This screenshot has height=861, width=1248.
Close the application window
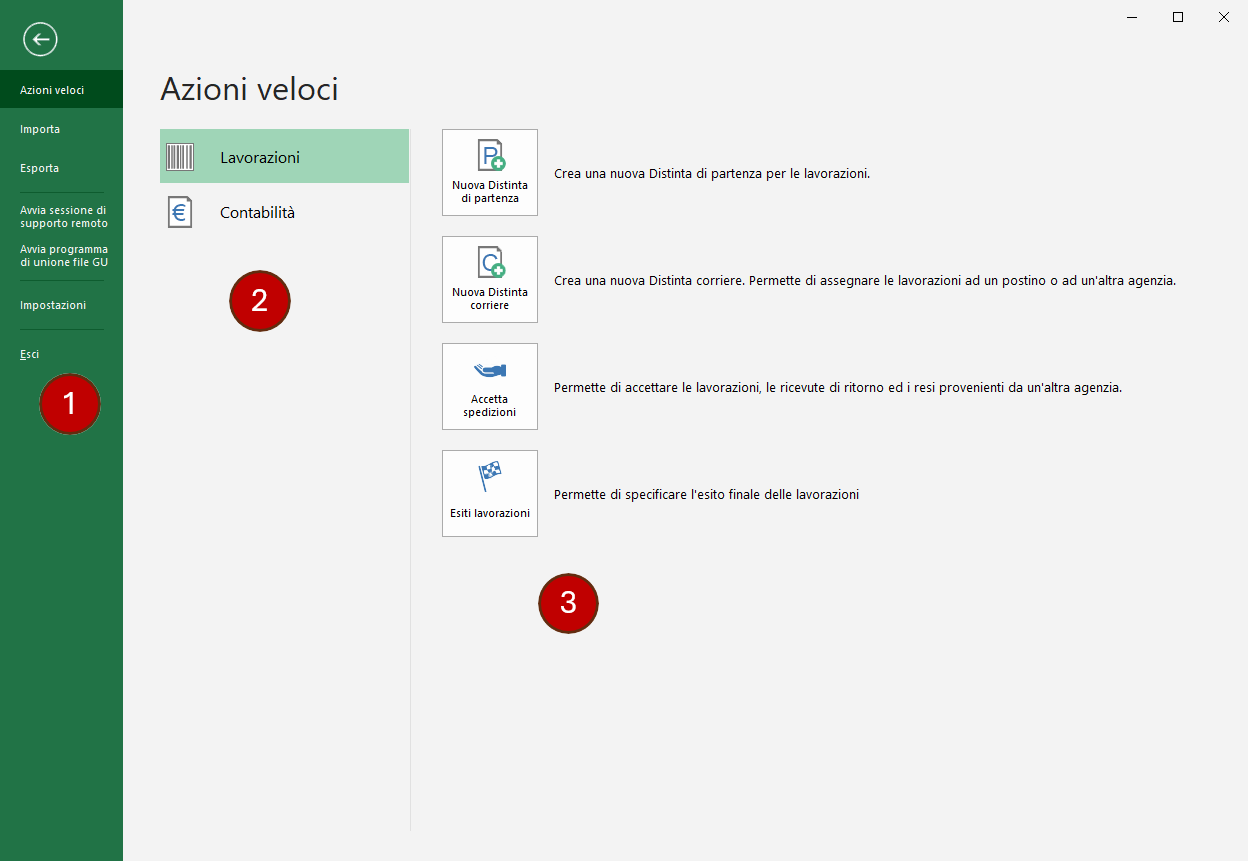click(1224, 17)
